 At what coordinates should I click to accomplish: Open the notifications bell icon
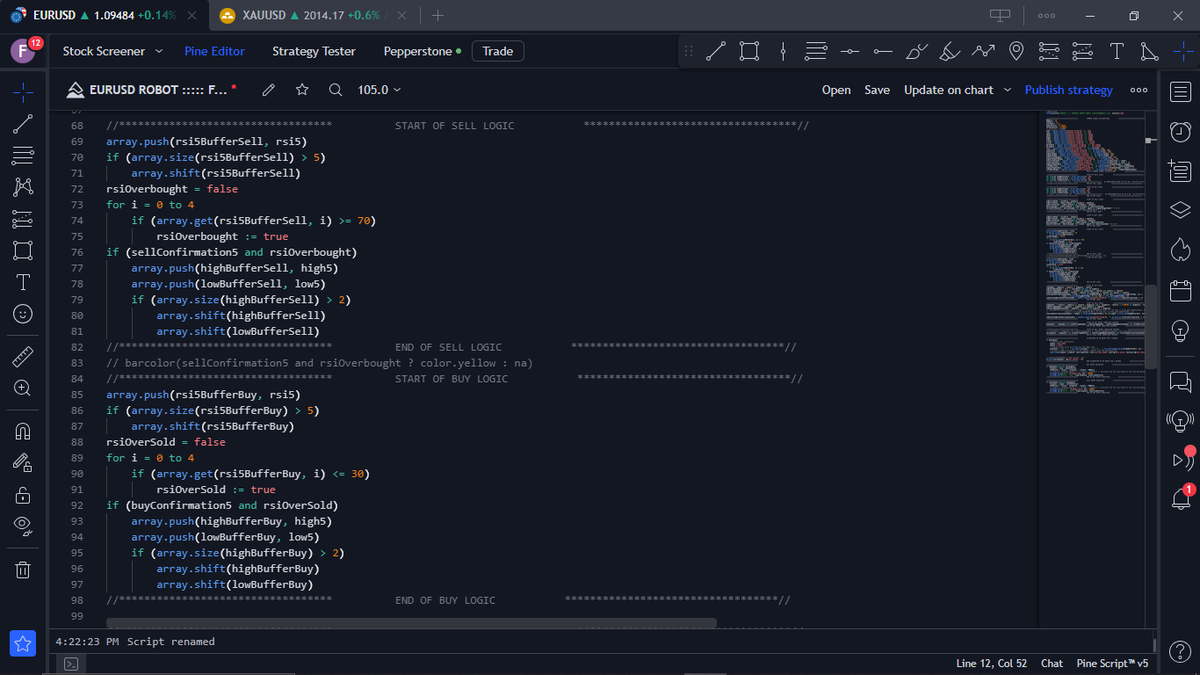1180,498
